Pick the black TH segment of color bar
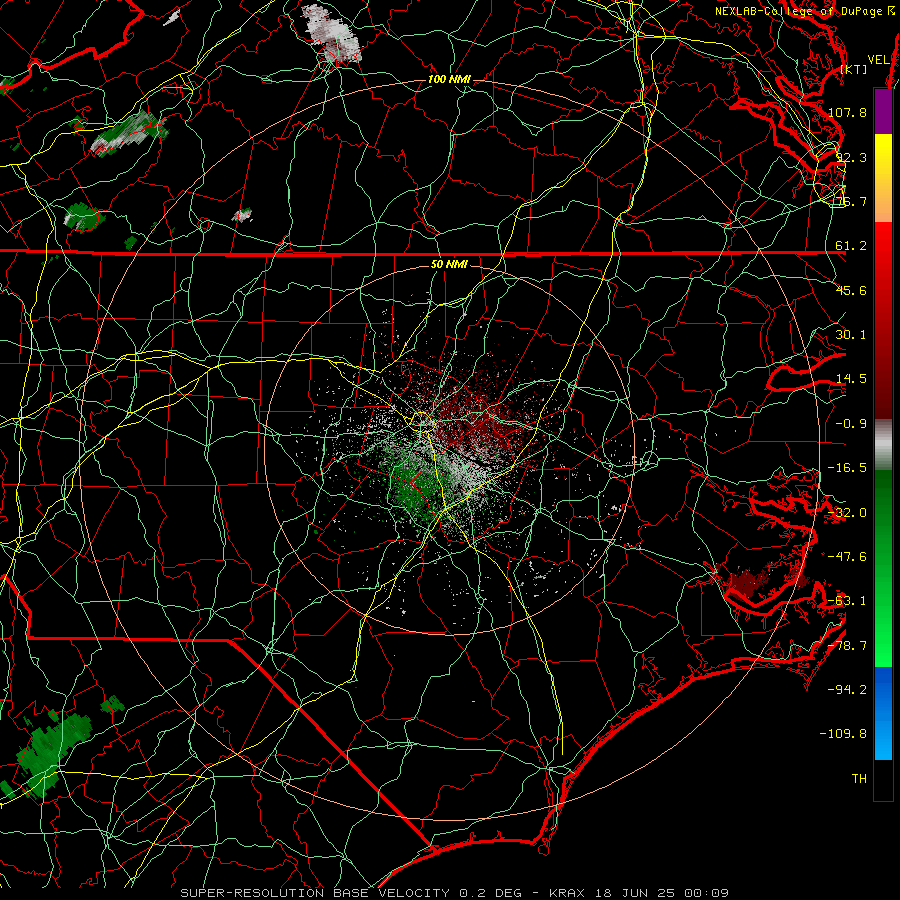Viewport: 900px width, 900px height. (883, 780)
